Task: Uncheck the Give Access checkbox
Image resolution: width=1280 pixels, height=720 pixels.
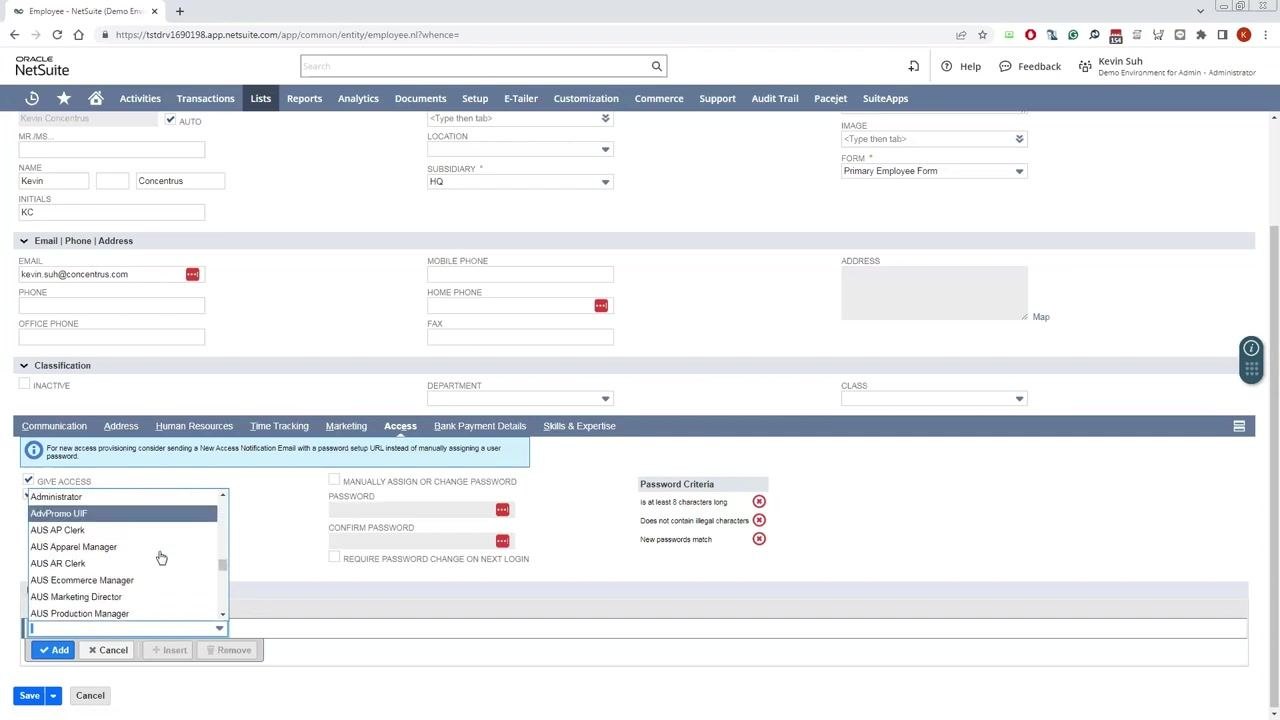Action: 28,480
